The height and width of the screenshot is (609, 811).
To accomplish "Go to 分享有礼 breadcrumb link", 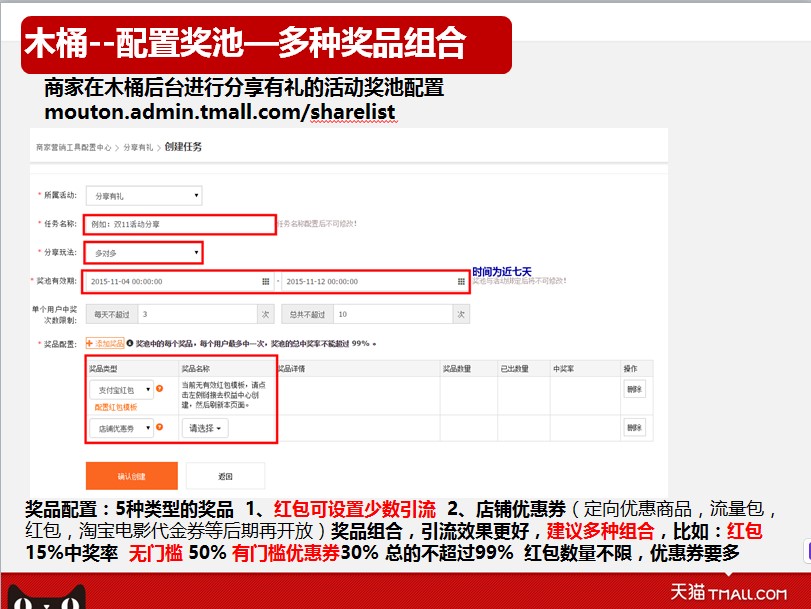I will 138,147.
